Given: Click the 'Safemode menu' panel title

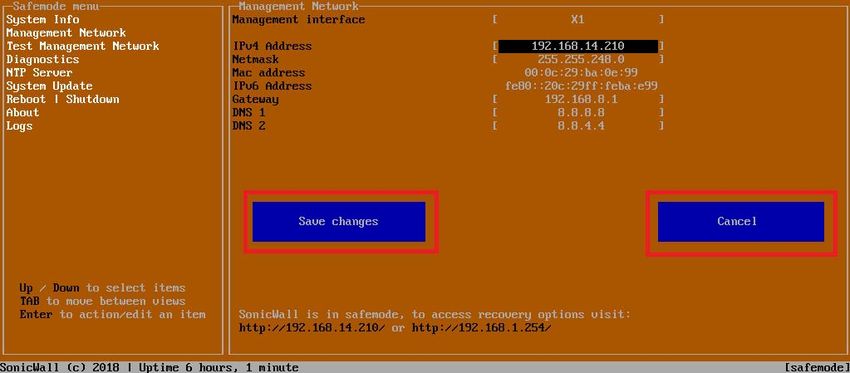Looking at the screenshot, I should tap(56, 7).
